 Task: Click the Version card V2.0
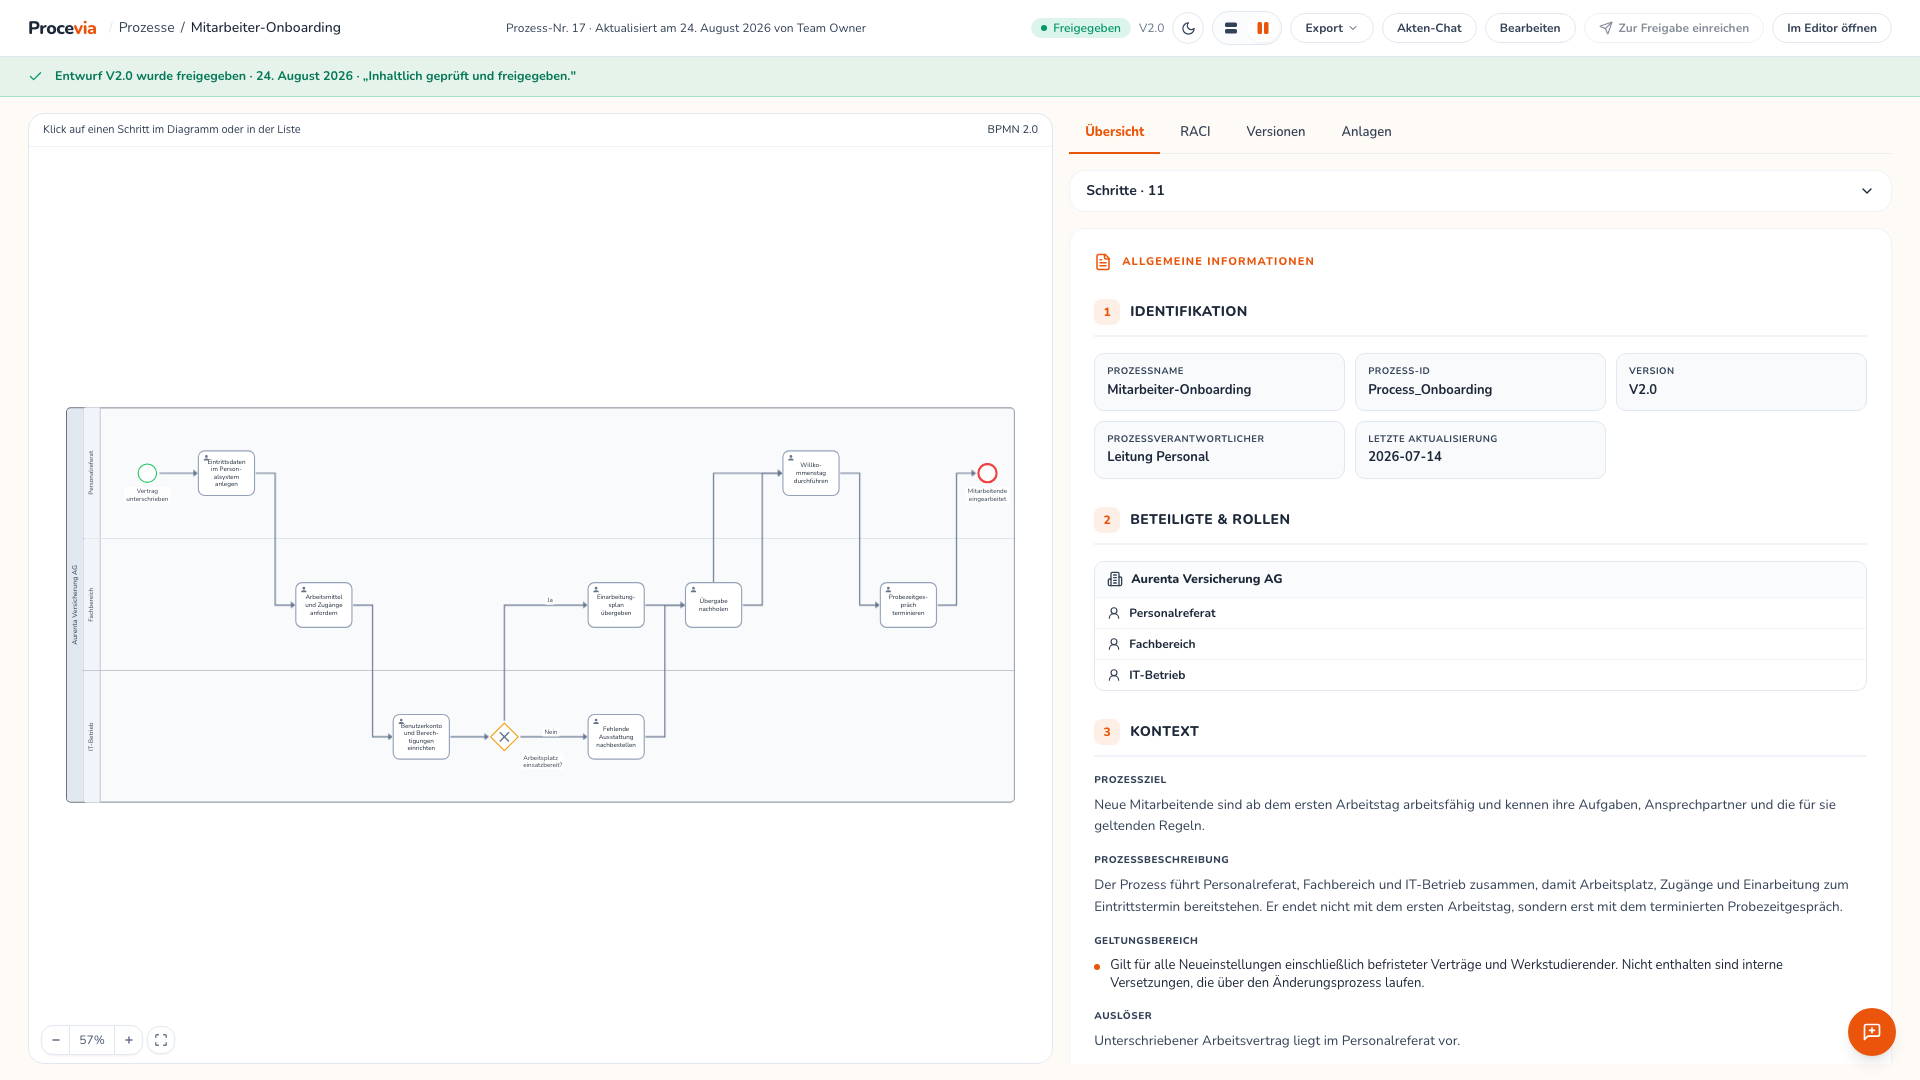1741,382
